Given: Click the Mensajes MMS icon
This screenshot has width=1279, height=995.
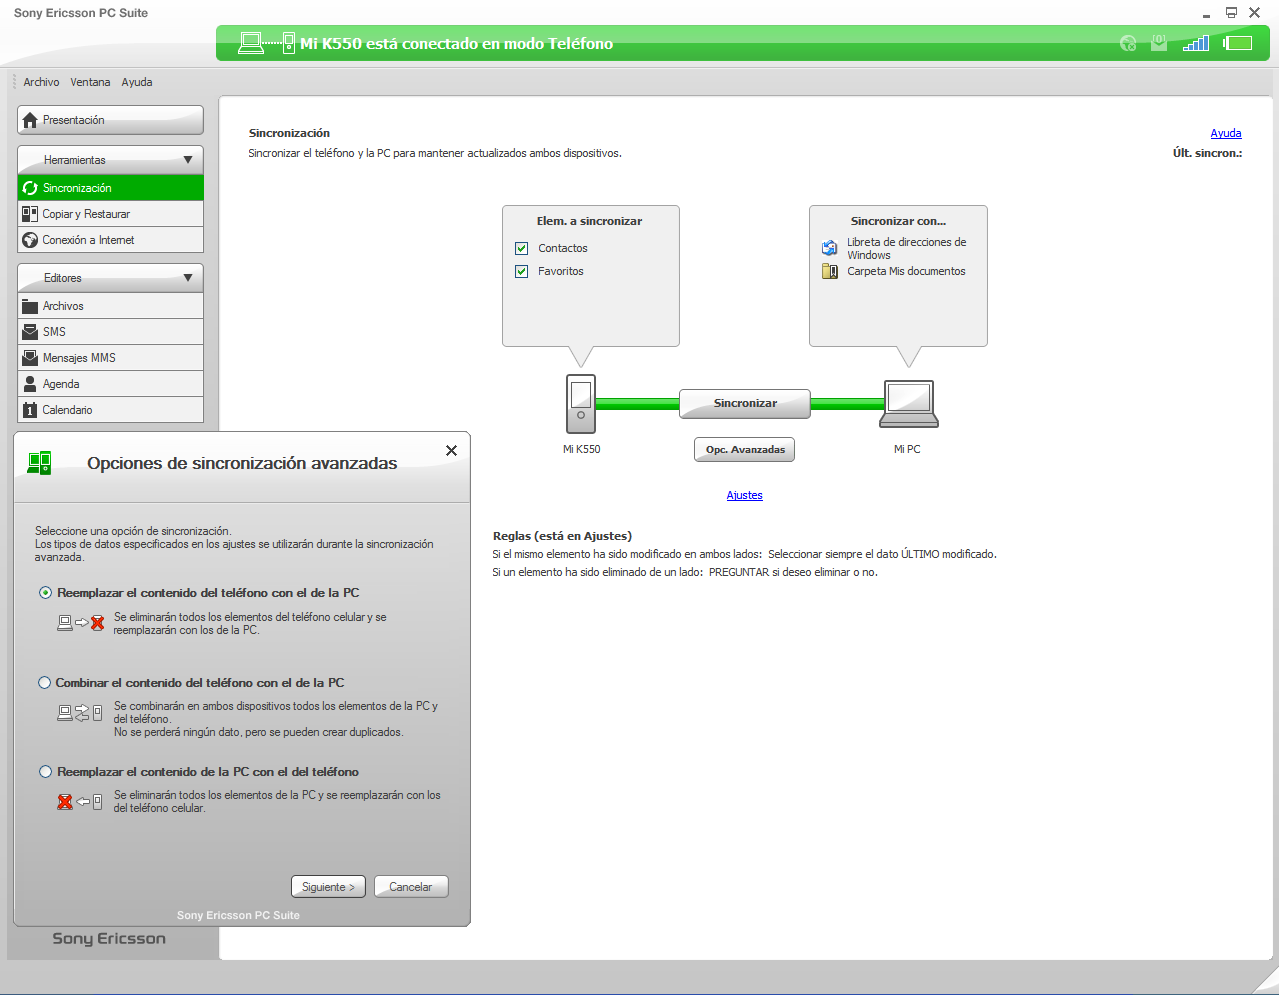Looking at the screenshot, I should (x=30, y=358).
